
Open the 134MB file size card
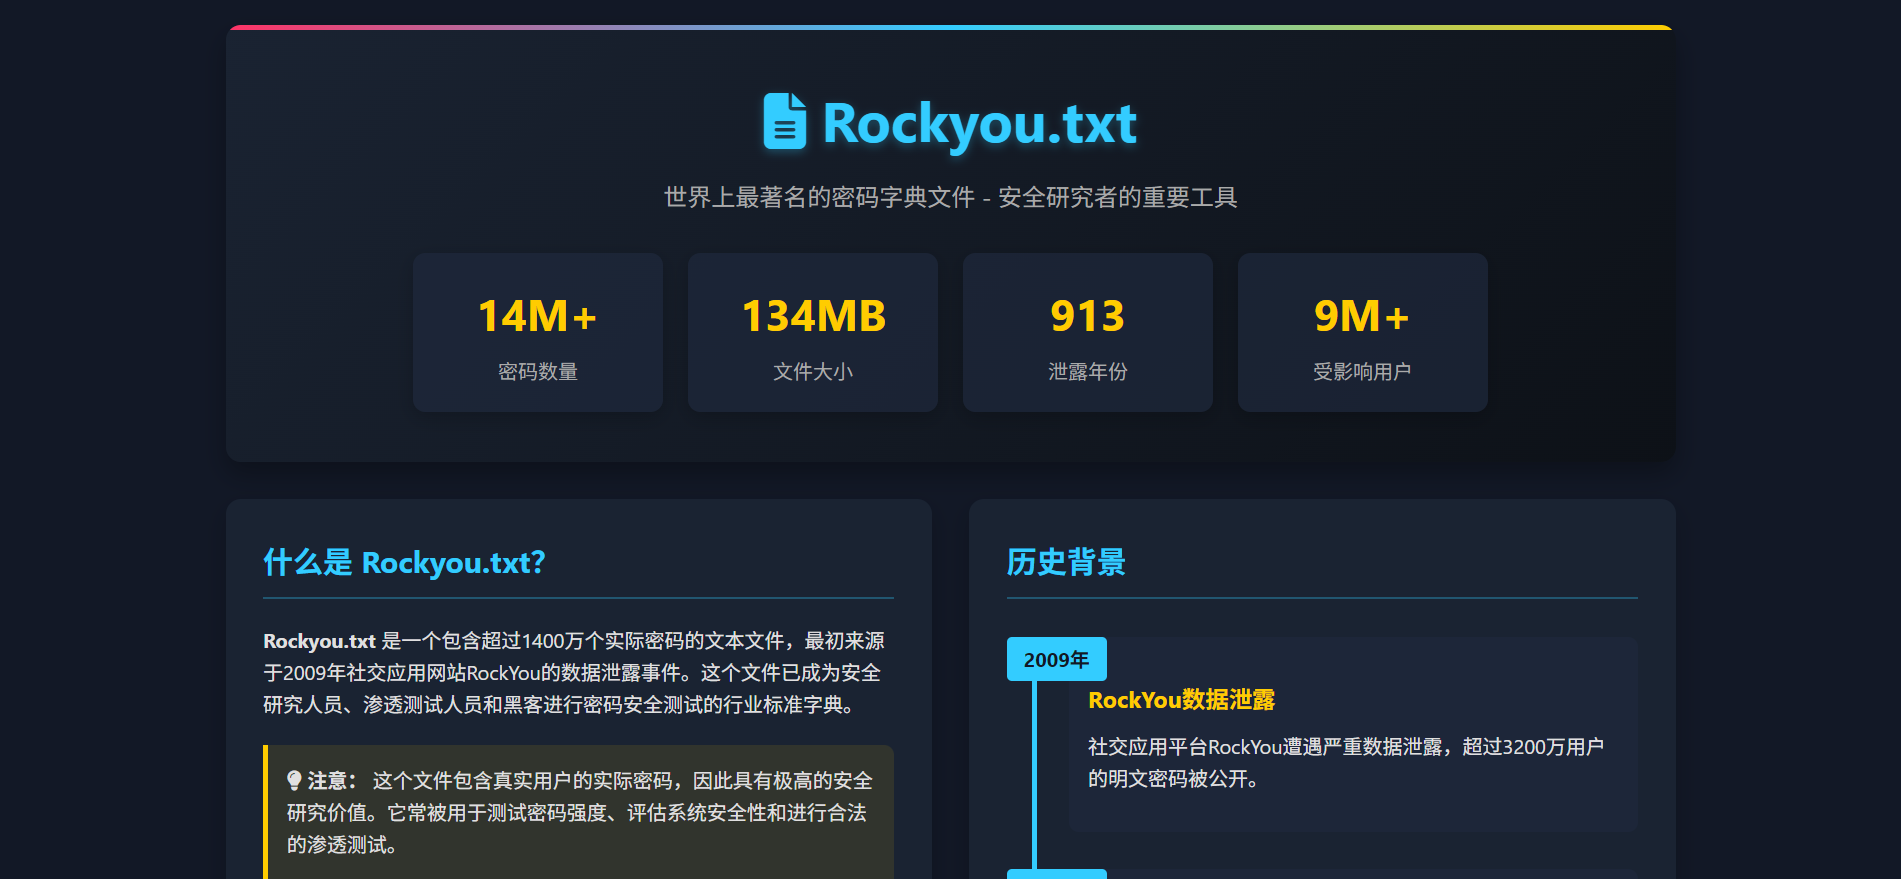pos(812,331)
